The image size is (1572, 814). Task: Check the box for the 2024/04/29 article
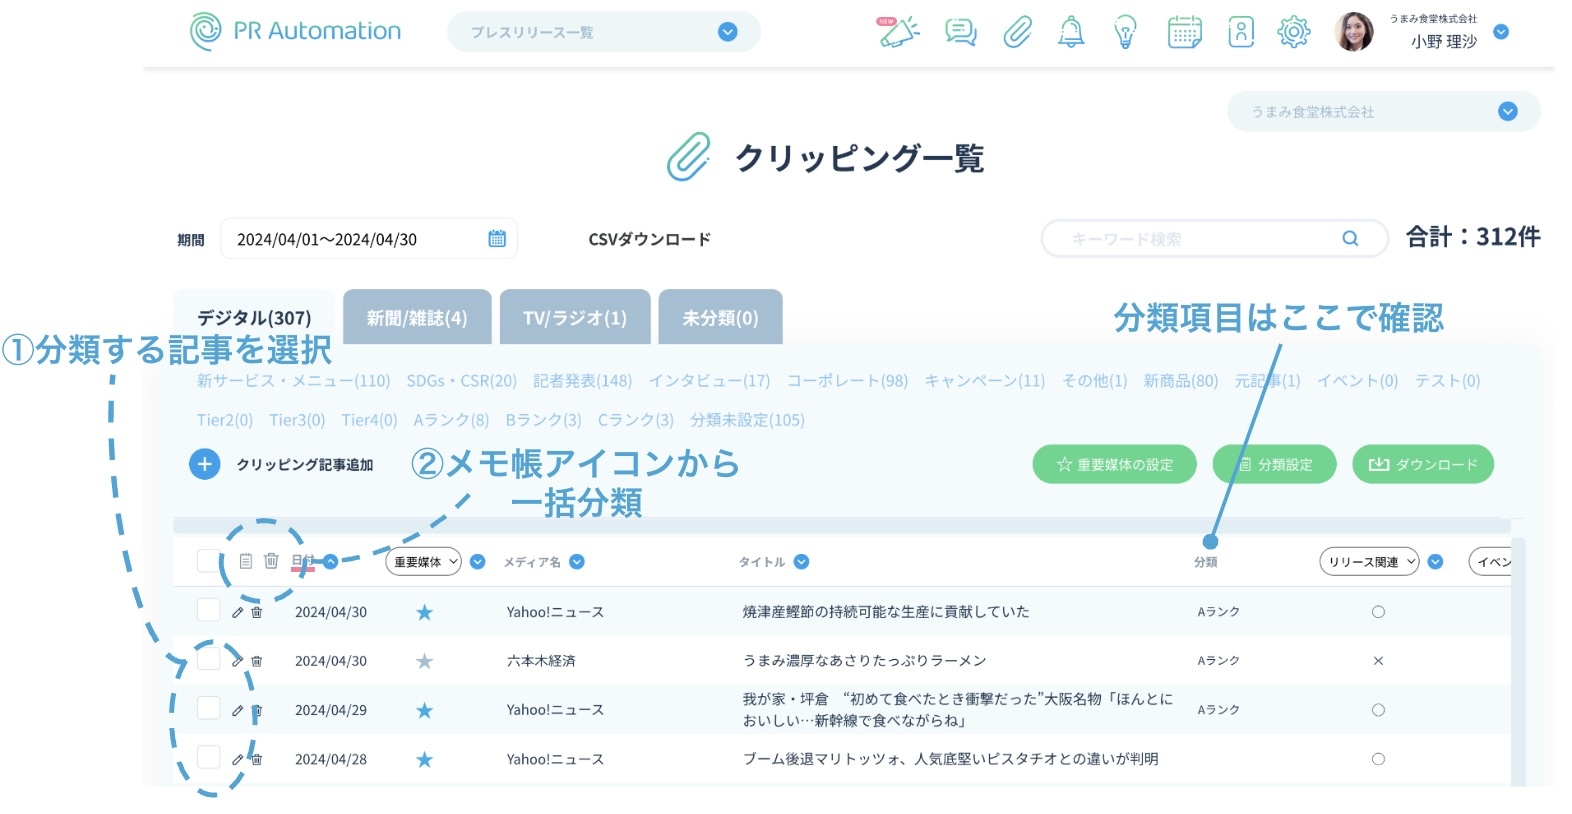coord(208,709)
